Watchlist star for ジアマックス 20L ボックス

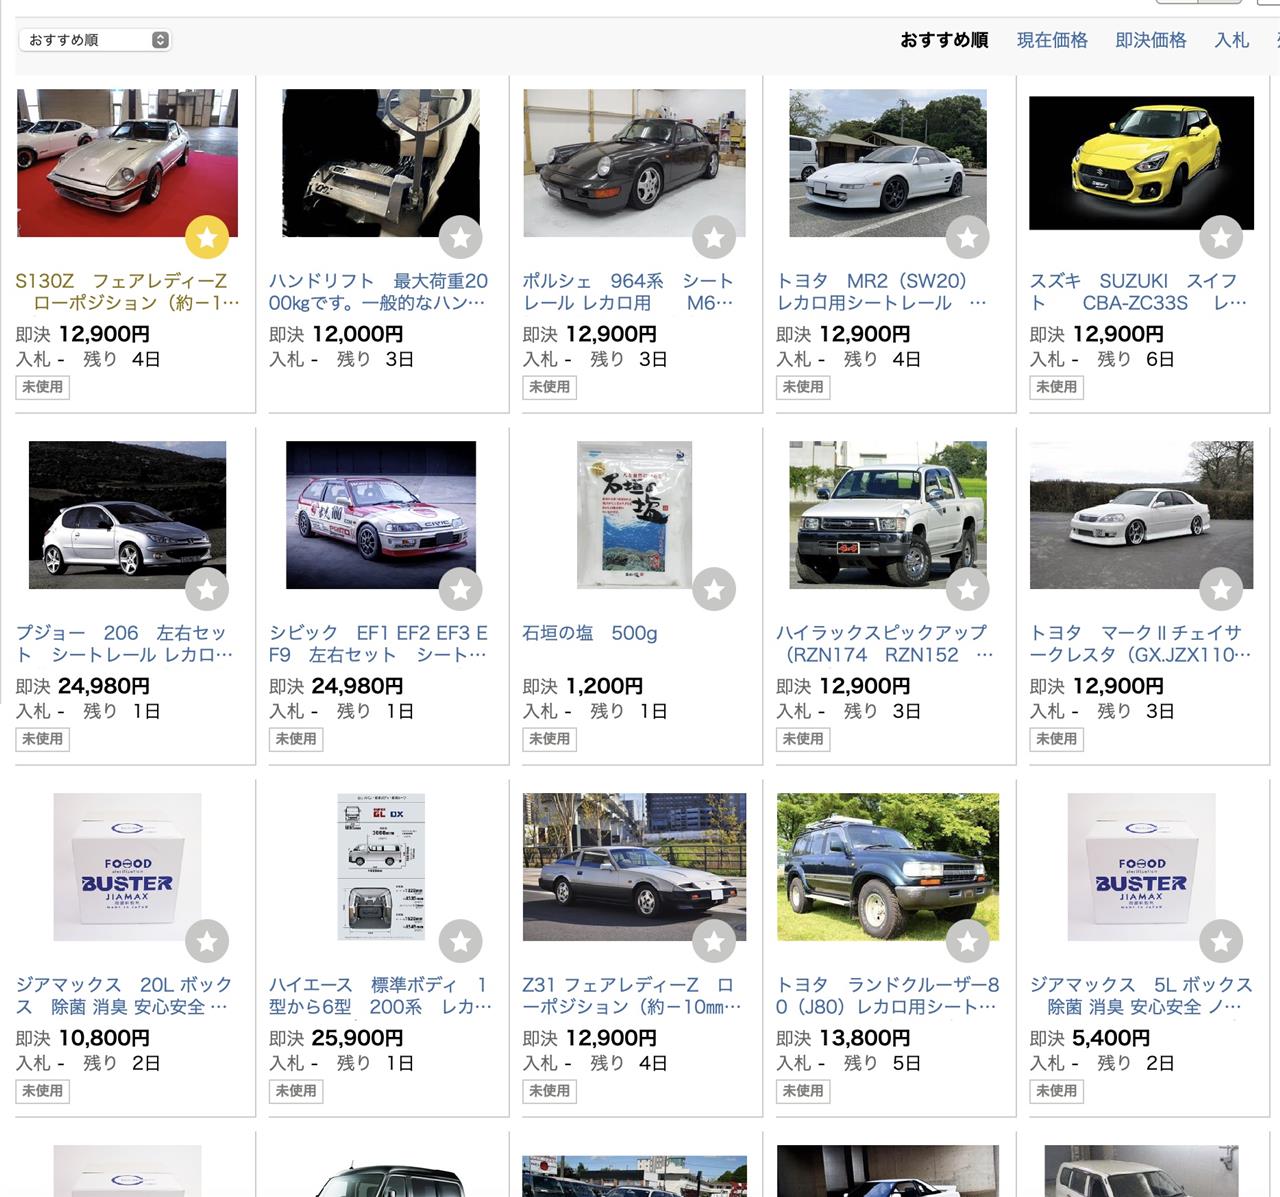[x=207, y=941]
